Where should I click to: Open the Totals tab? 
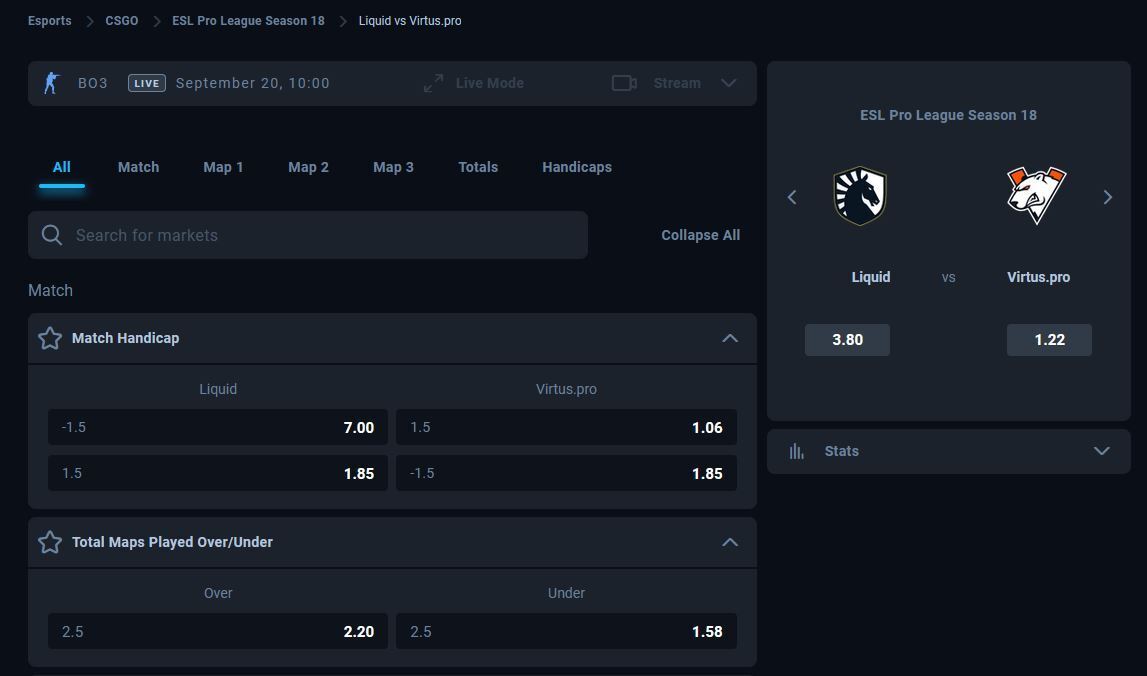(478, 167)
